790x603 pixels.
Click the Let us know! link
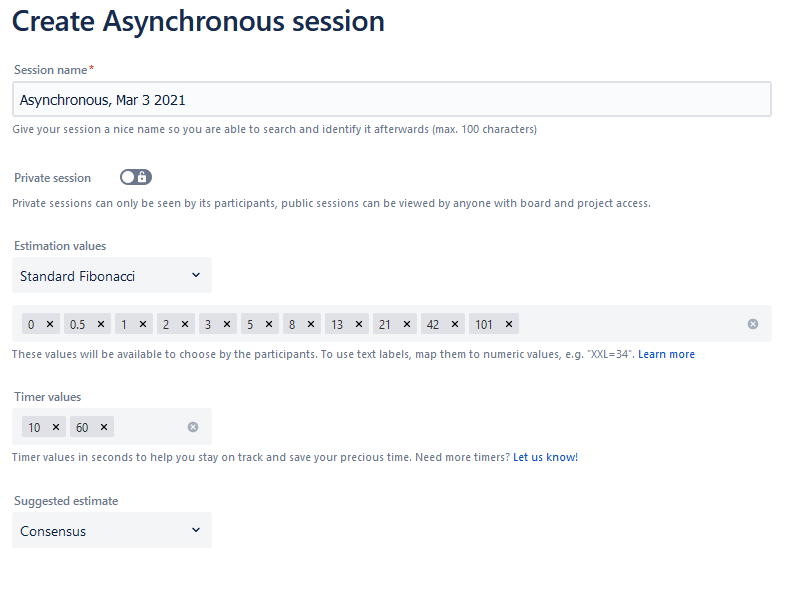point(545,457)
